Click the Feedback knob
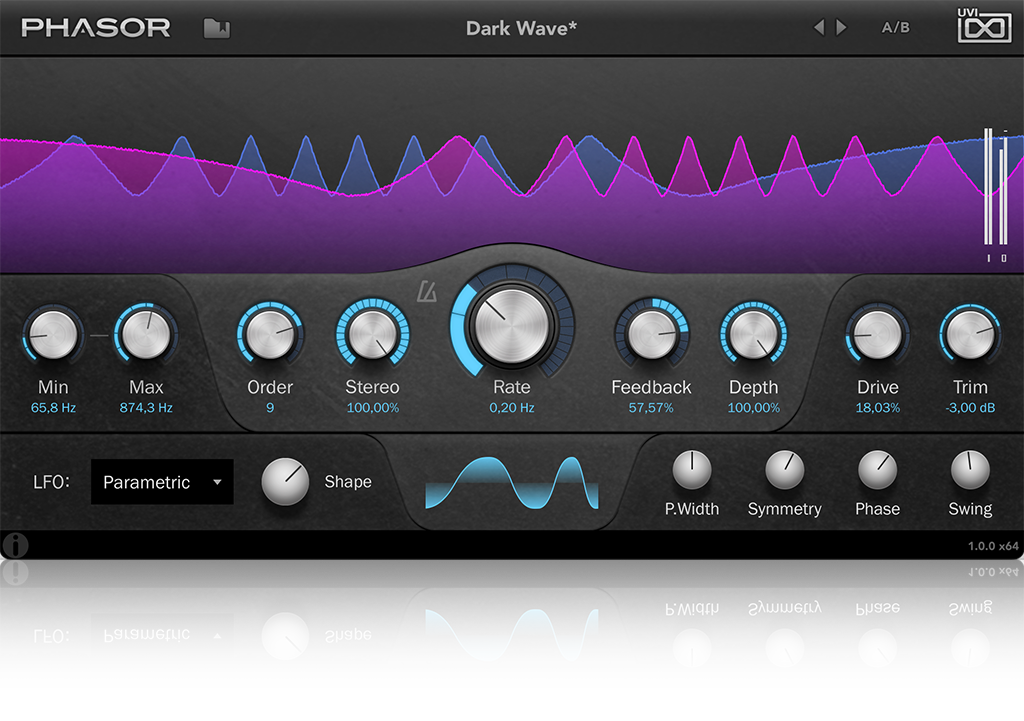This screenshot has width=1024, height=721. tap(651, 334)
